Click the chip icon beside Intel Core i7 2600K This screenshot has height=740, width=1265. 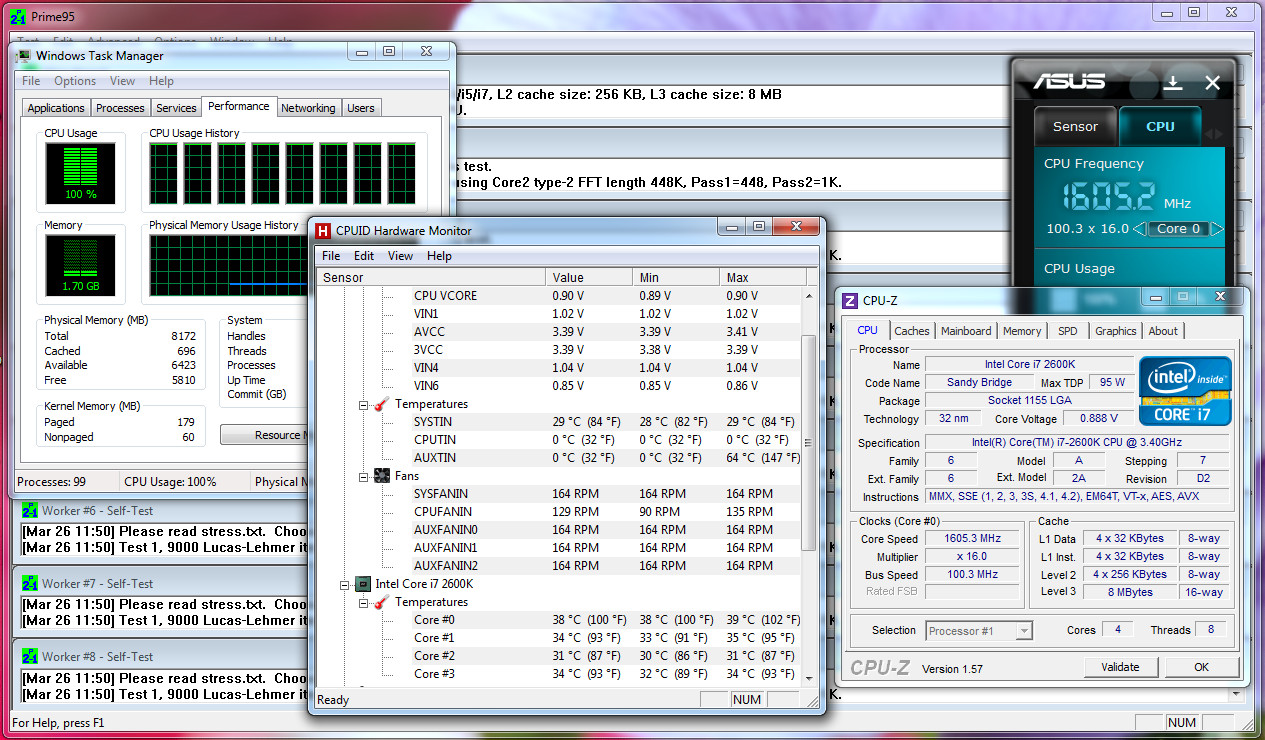pyautogui.click(x=363, y=584)
